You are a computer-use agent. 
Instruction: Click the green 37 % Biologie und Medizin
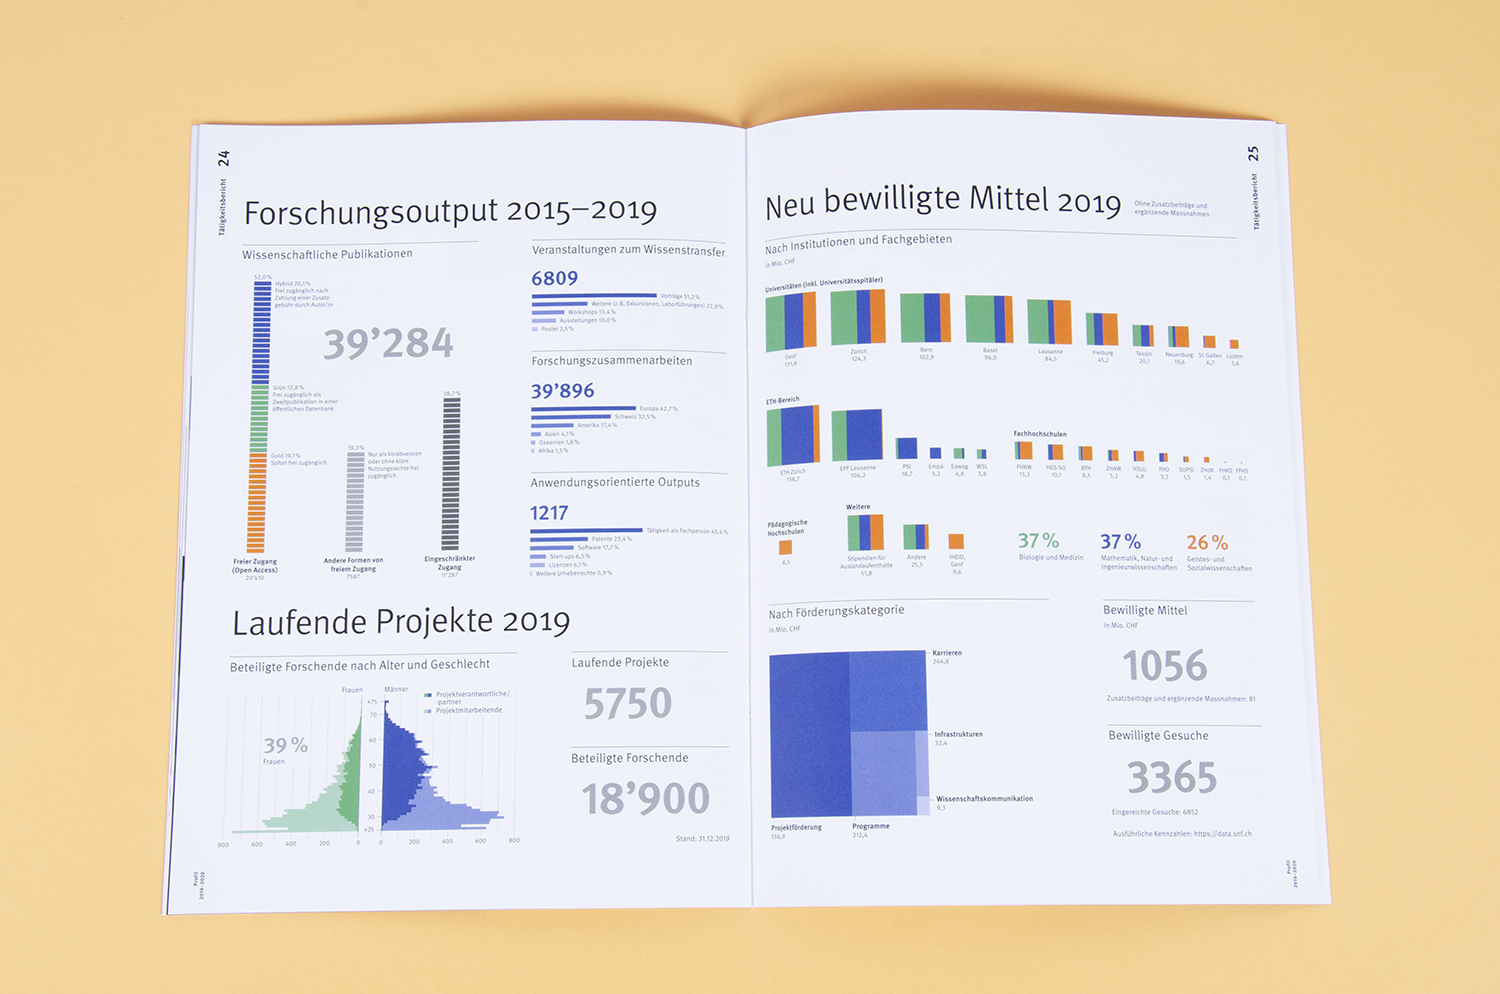click(x=1038, y=541)
